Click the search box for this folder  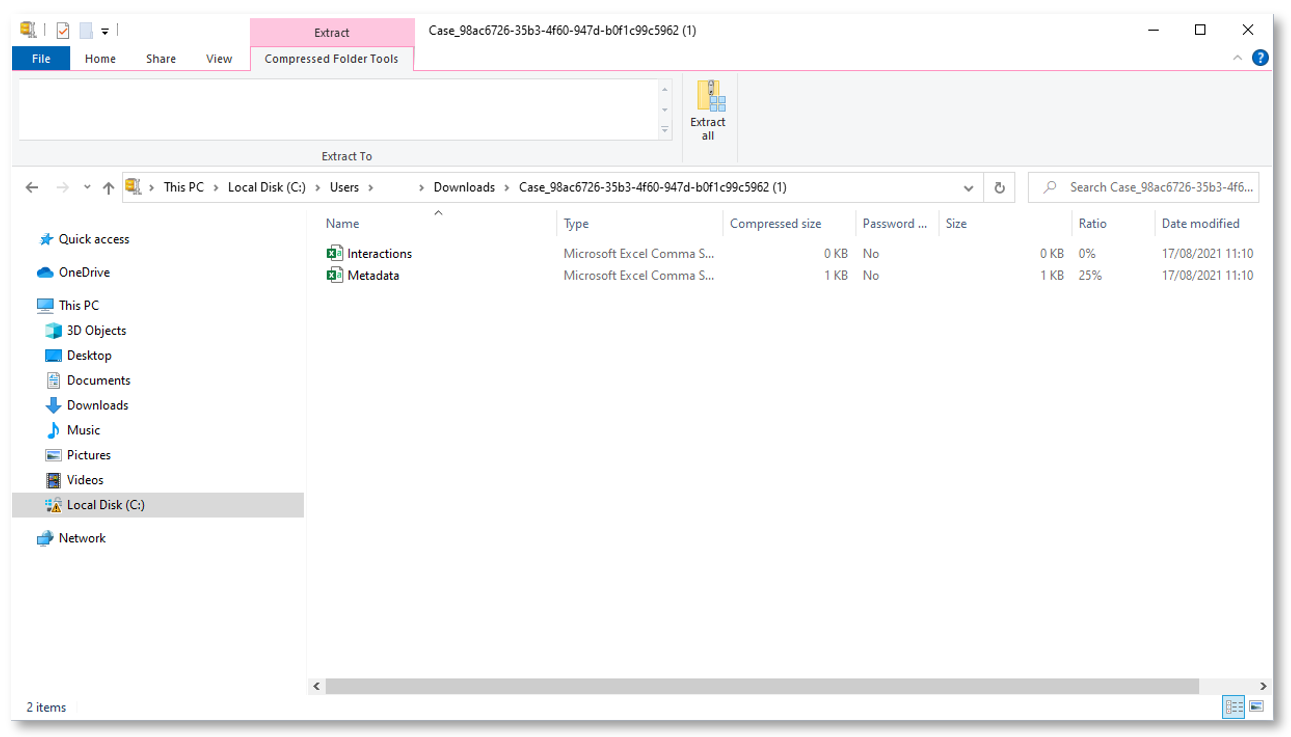[1143, 187]
